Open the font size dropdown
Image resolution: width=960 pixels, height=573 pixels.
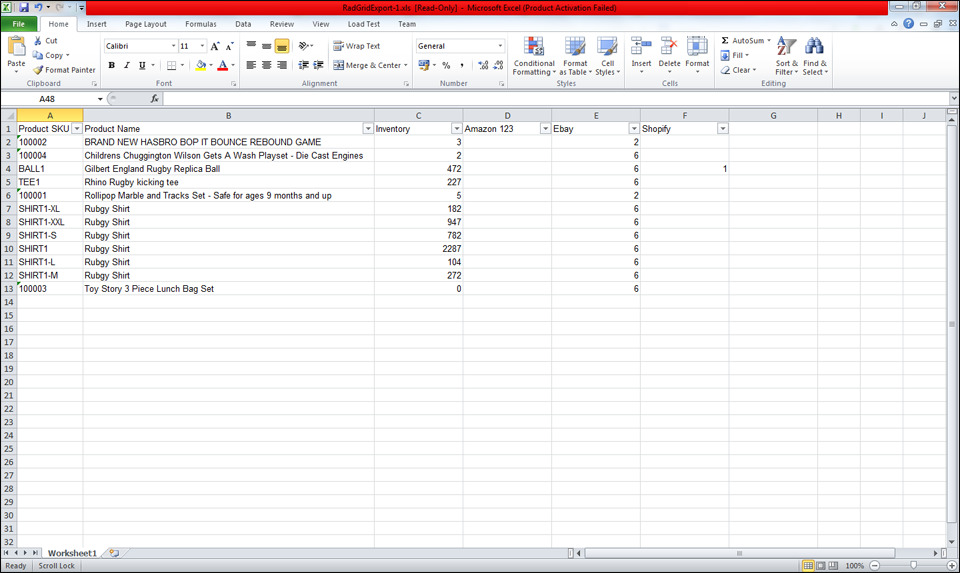coord(202,46)
